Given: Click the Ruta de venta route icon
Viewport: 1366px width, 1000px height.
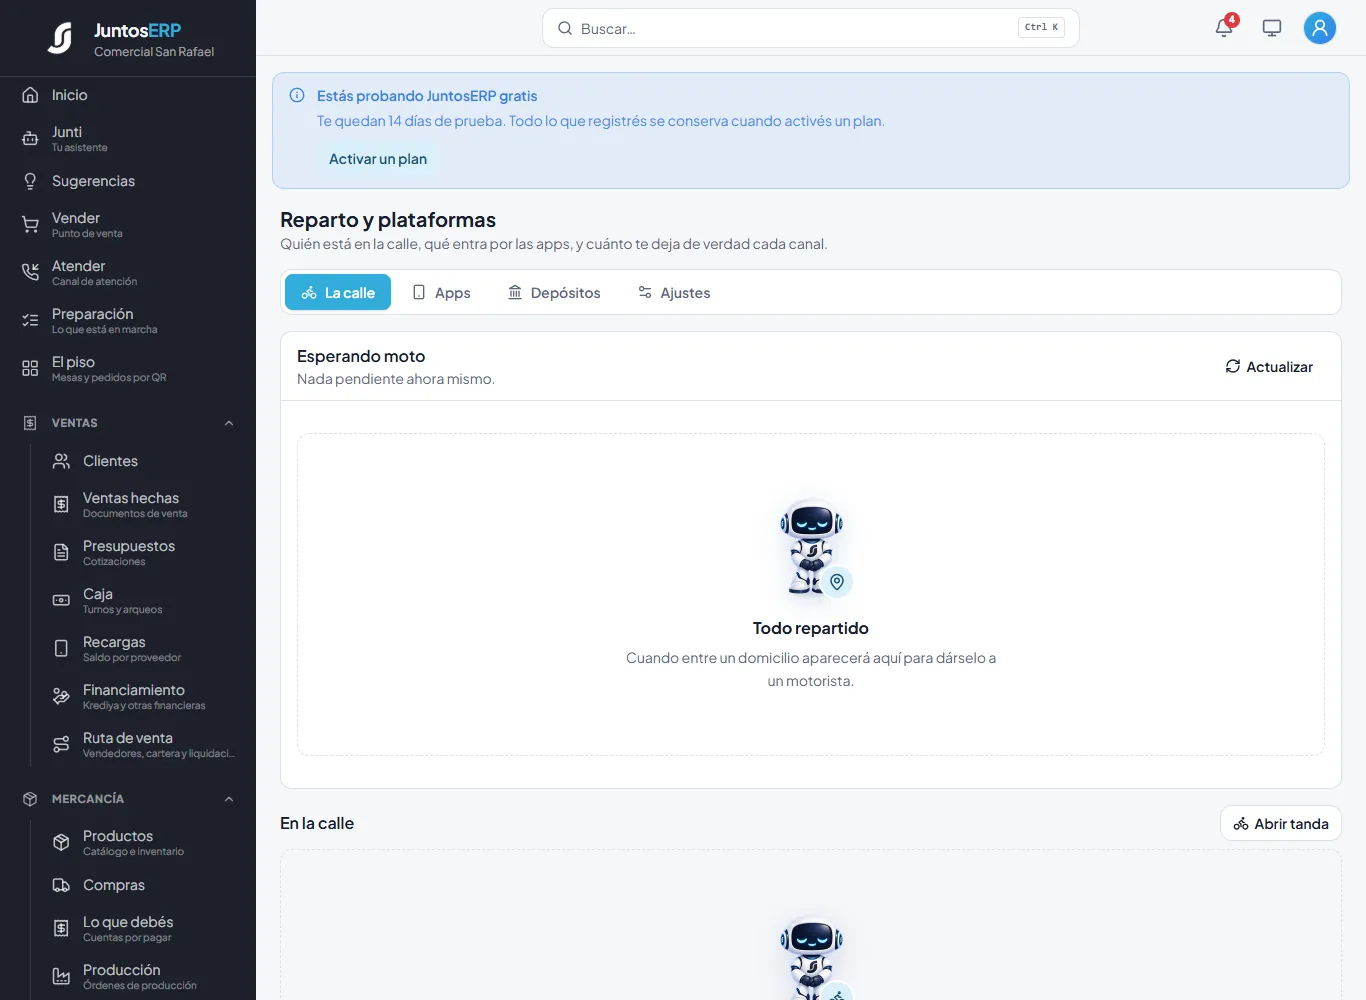Looking at the screenshot, I should 61,745.
